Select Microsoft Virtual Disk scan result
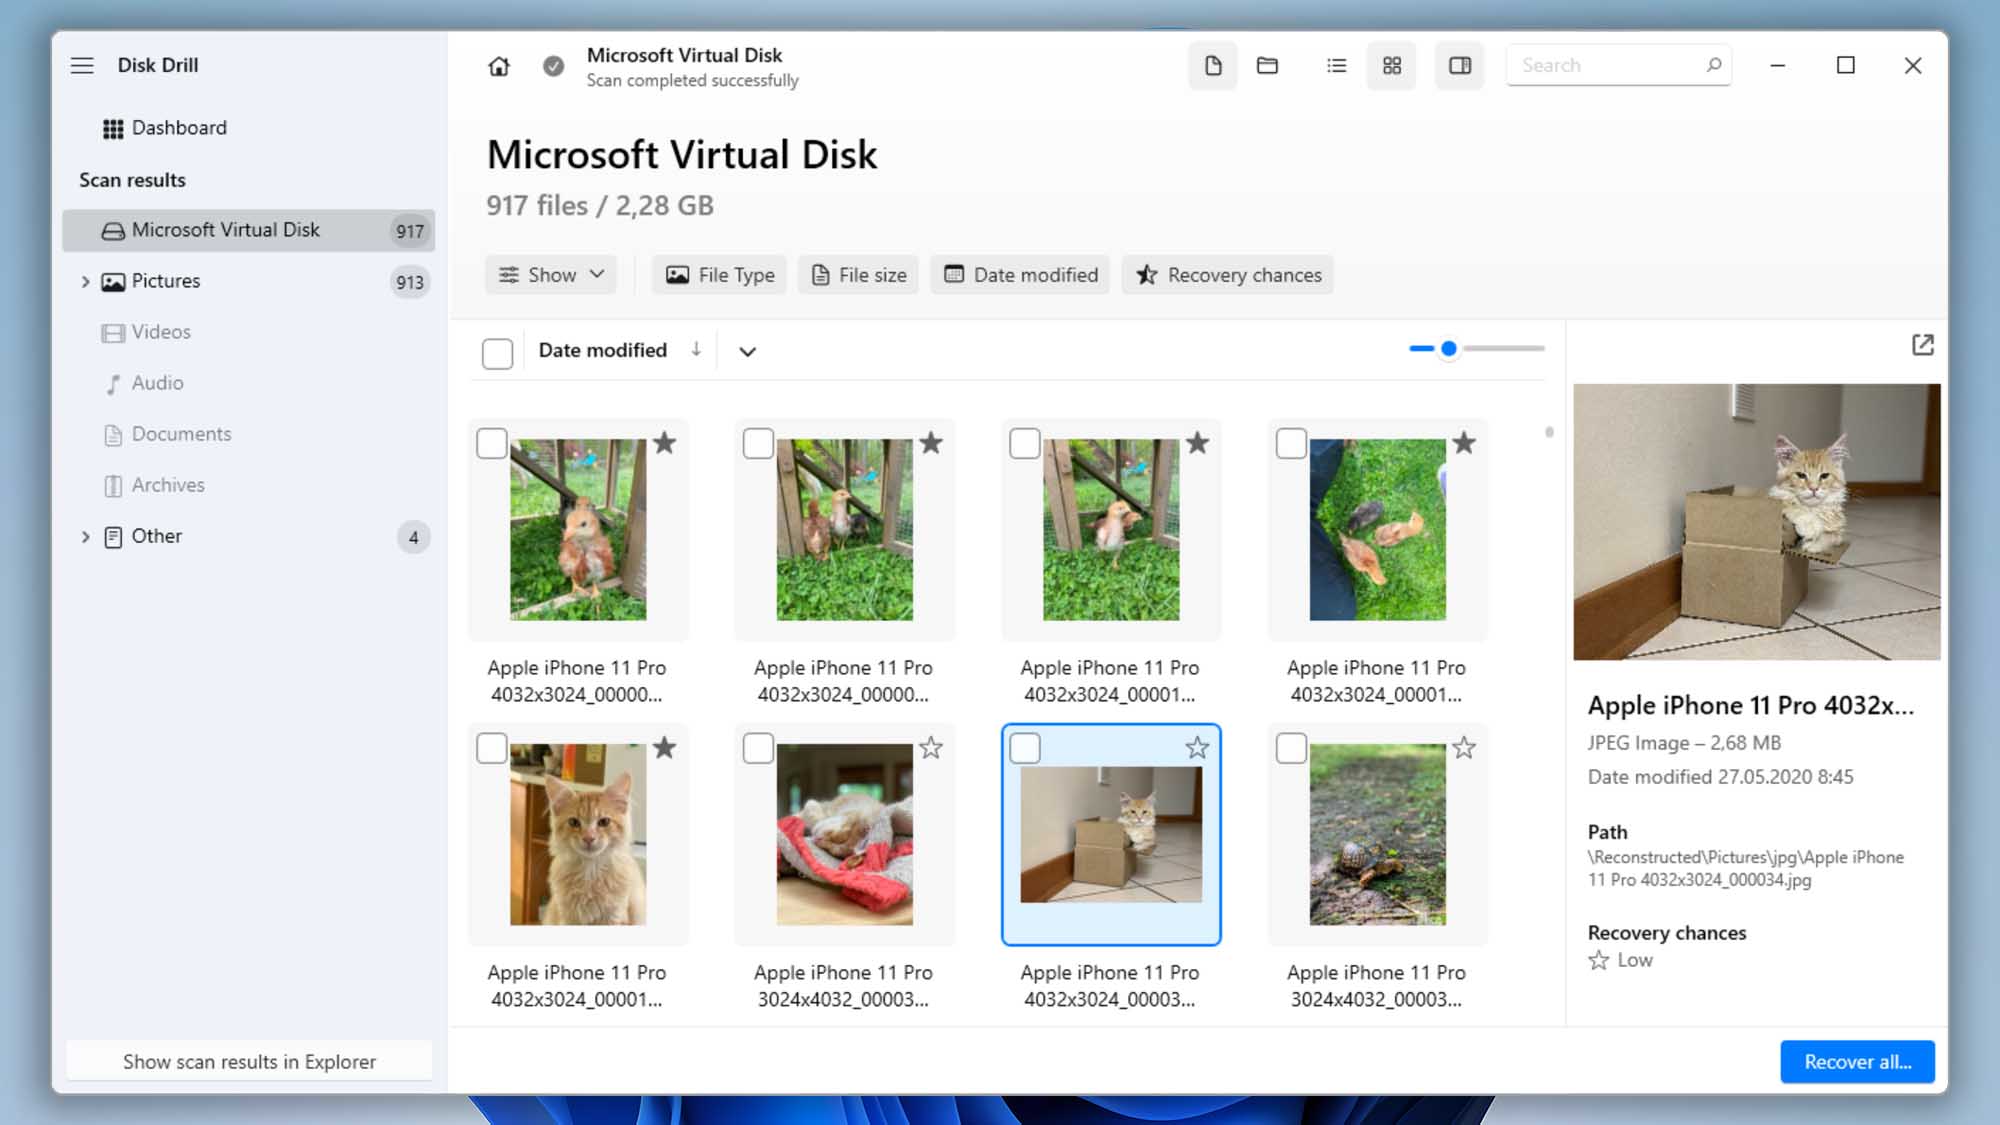 tap(248, 230)
